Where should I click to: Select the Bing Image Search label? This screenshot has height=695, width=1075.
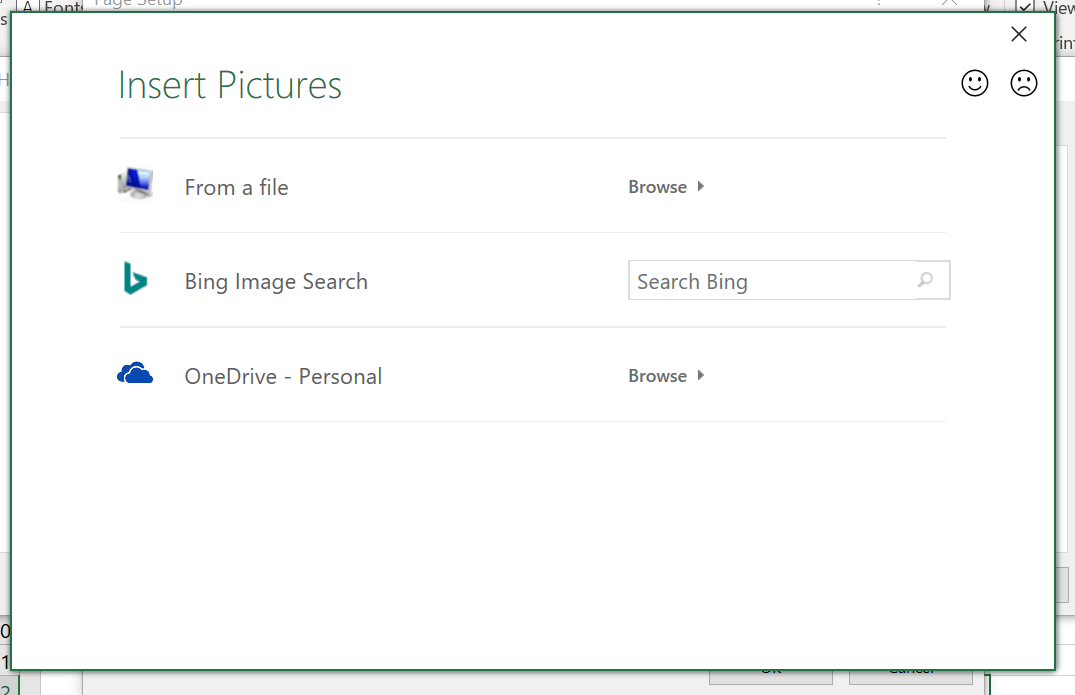(x=276, y=282)
